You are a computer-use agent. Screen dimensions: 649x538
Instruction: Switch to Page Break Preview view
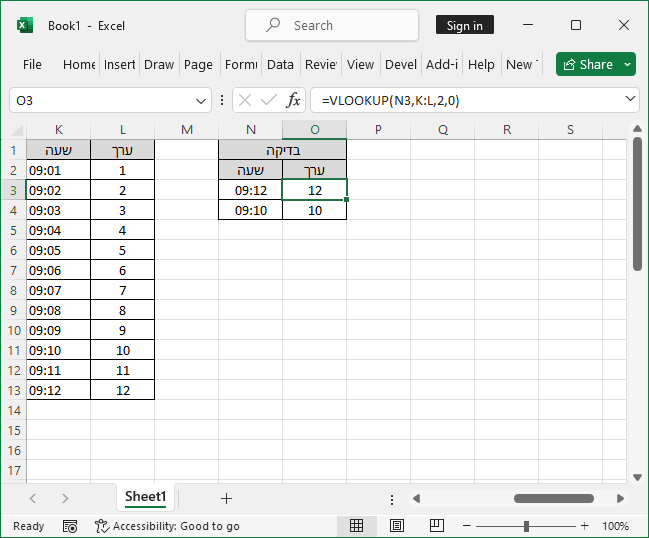(x=436, y=526)
